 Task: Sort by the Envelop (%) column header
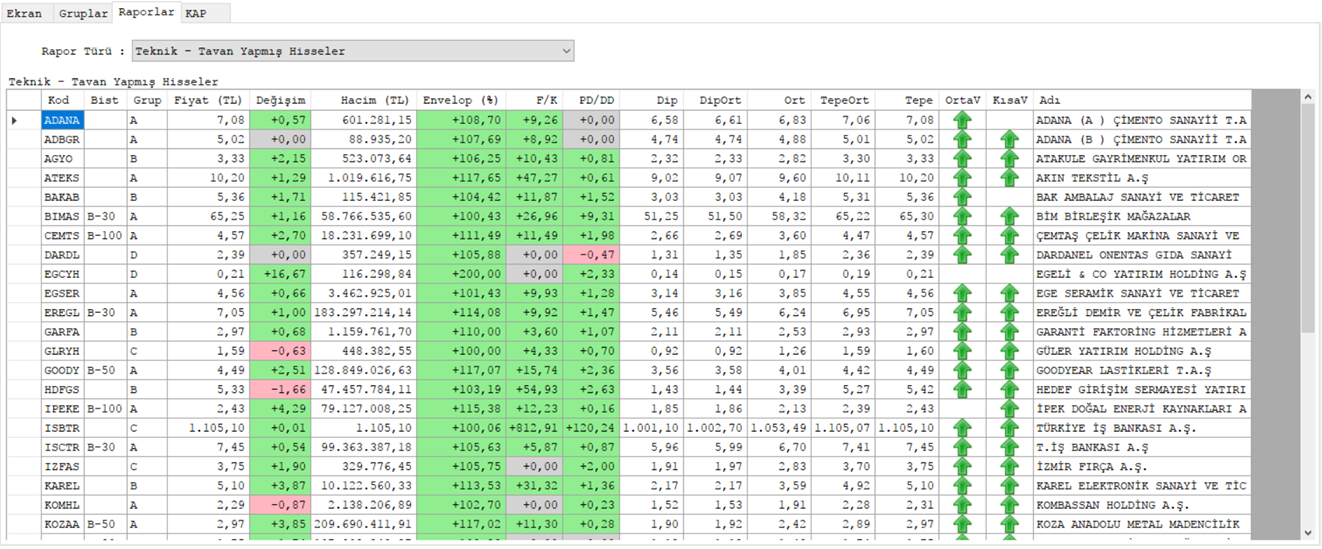point(461,100)
